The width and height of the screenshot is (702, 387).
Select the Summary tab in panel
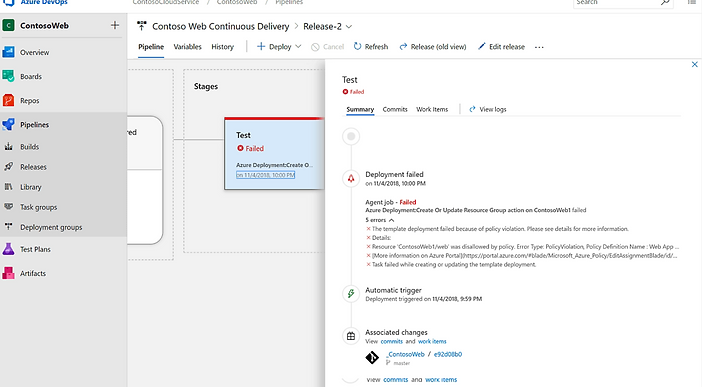(x=360, y=109)
